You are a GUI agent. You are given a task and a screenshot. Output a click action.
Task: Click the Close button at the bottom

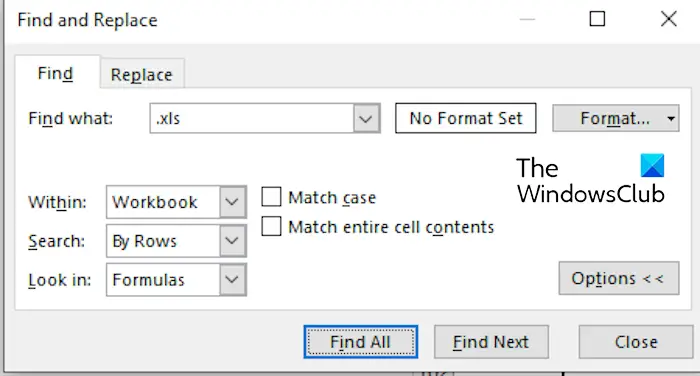point(636,342)
